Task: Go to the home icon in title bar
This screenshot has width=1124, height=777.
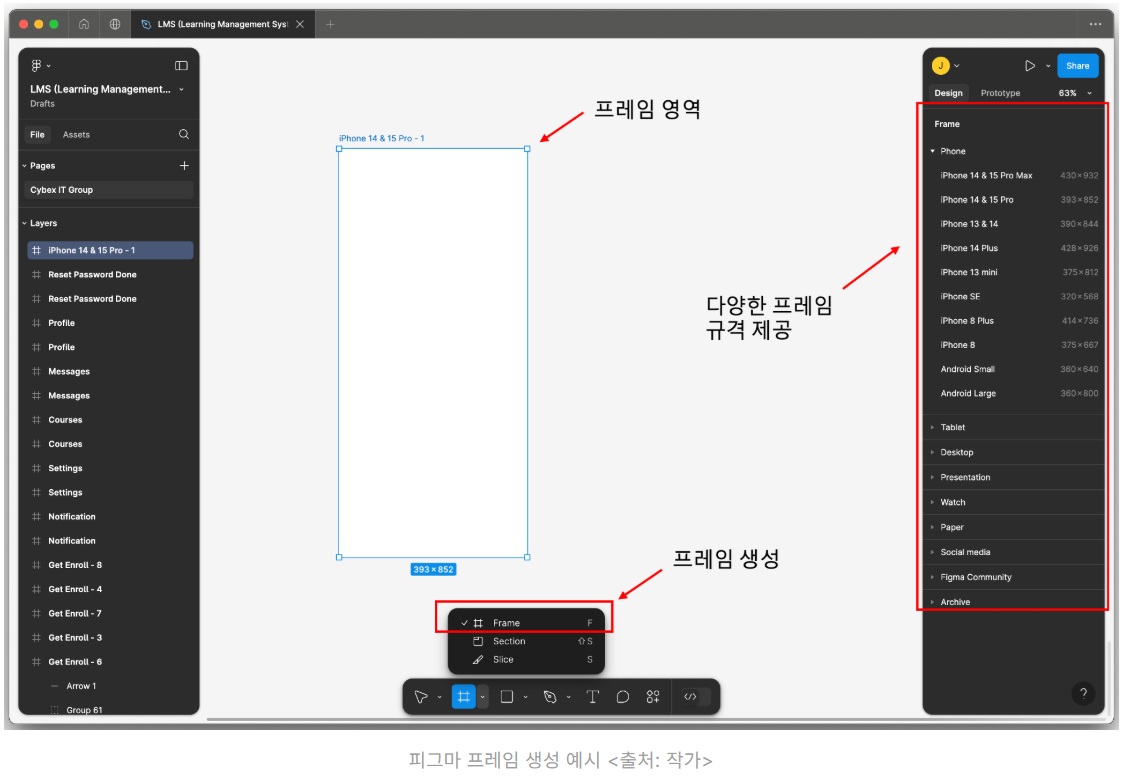Action: pyautogui.click(x=84, y=24)
